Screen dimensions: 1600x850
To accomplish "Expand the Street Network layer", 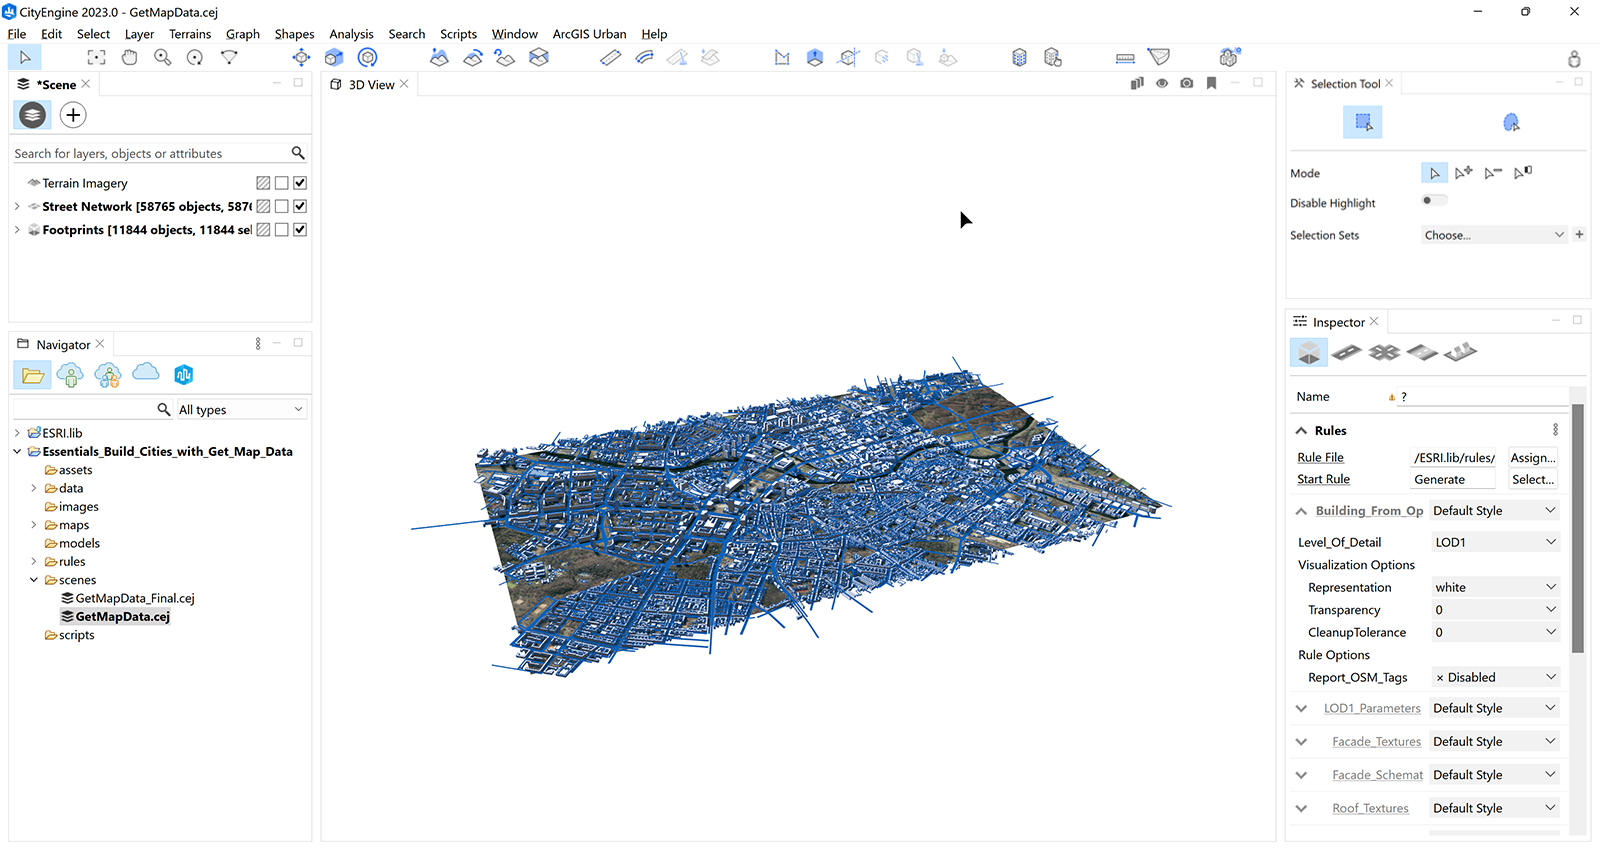I will tap(17, 207).
